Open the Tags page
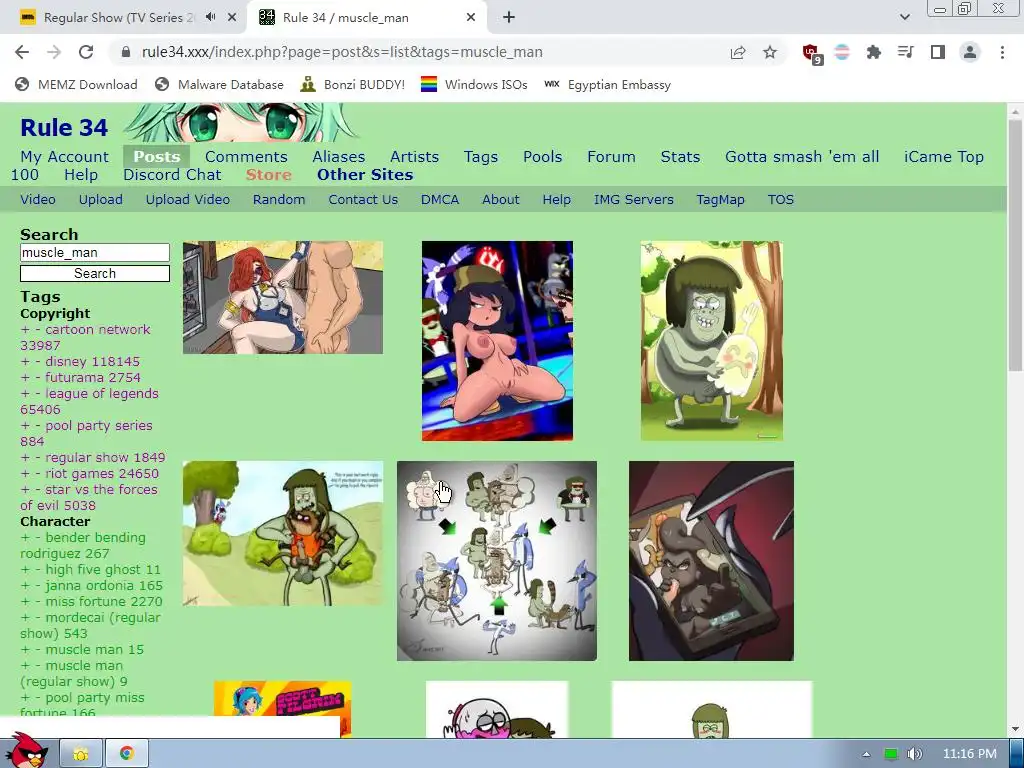The image size is (1024, 768). [x=481, y=157]
